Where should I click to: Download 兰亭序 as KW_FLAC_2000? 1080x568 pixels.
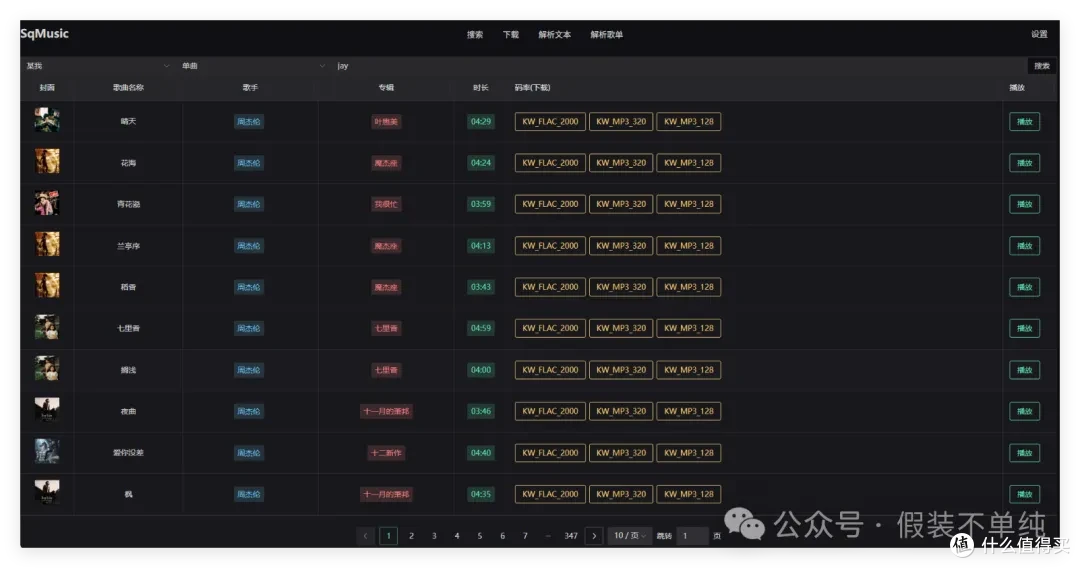(550, 246)
